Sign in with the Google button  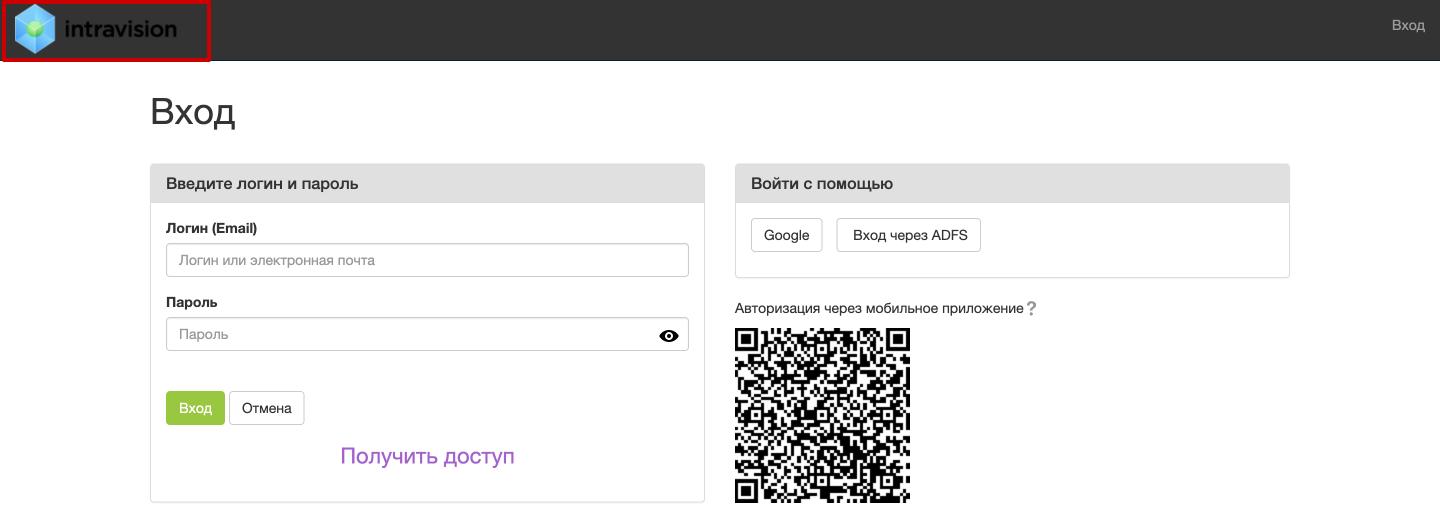click(x=786, y=235)
